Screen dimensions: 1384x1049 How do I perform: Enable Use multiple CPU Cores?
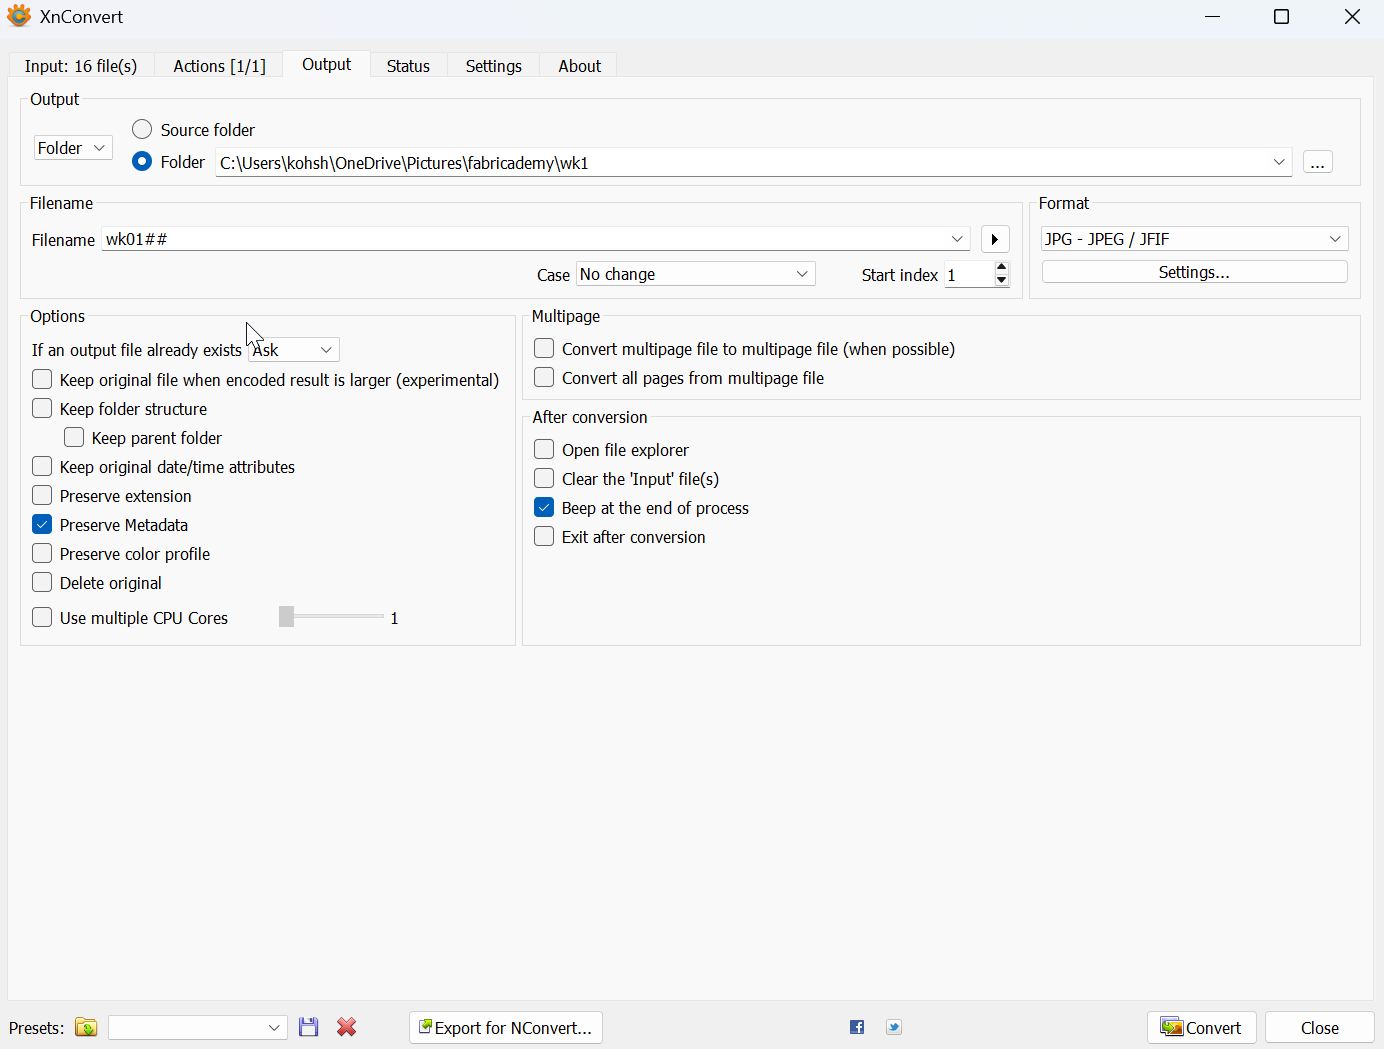[x=42, y=617]
